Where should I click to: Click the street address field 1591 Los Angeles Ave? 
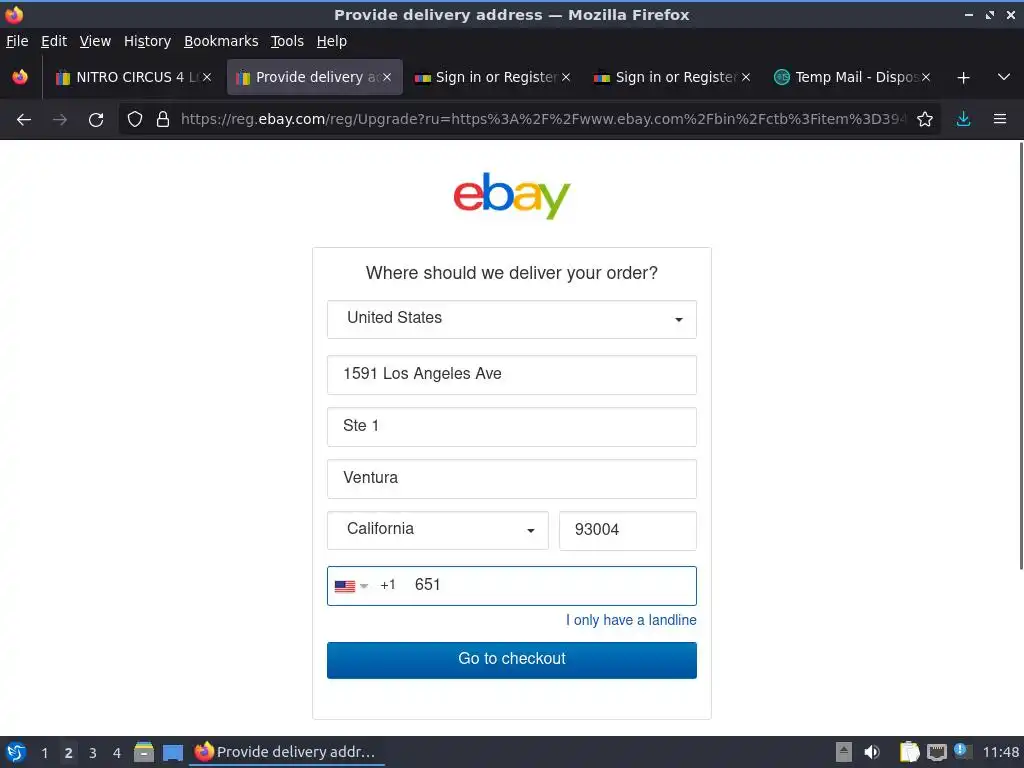pos(512,375)
